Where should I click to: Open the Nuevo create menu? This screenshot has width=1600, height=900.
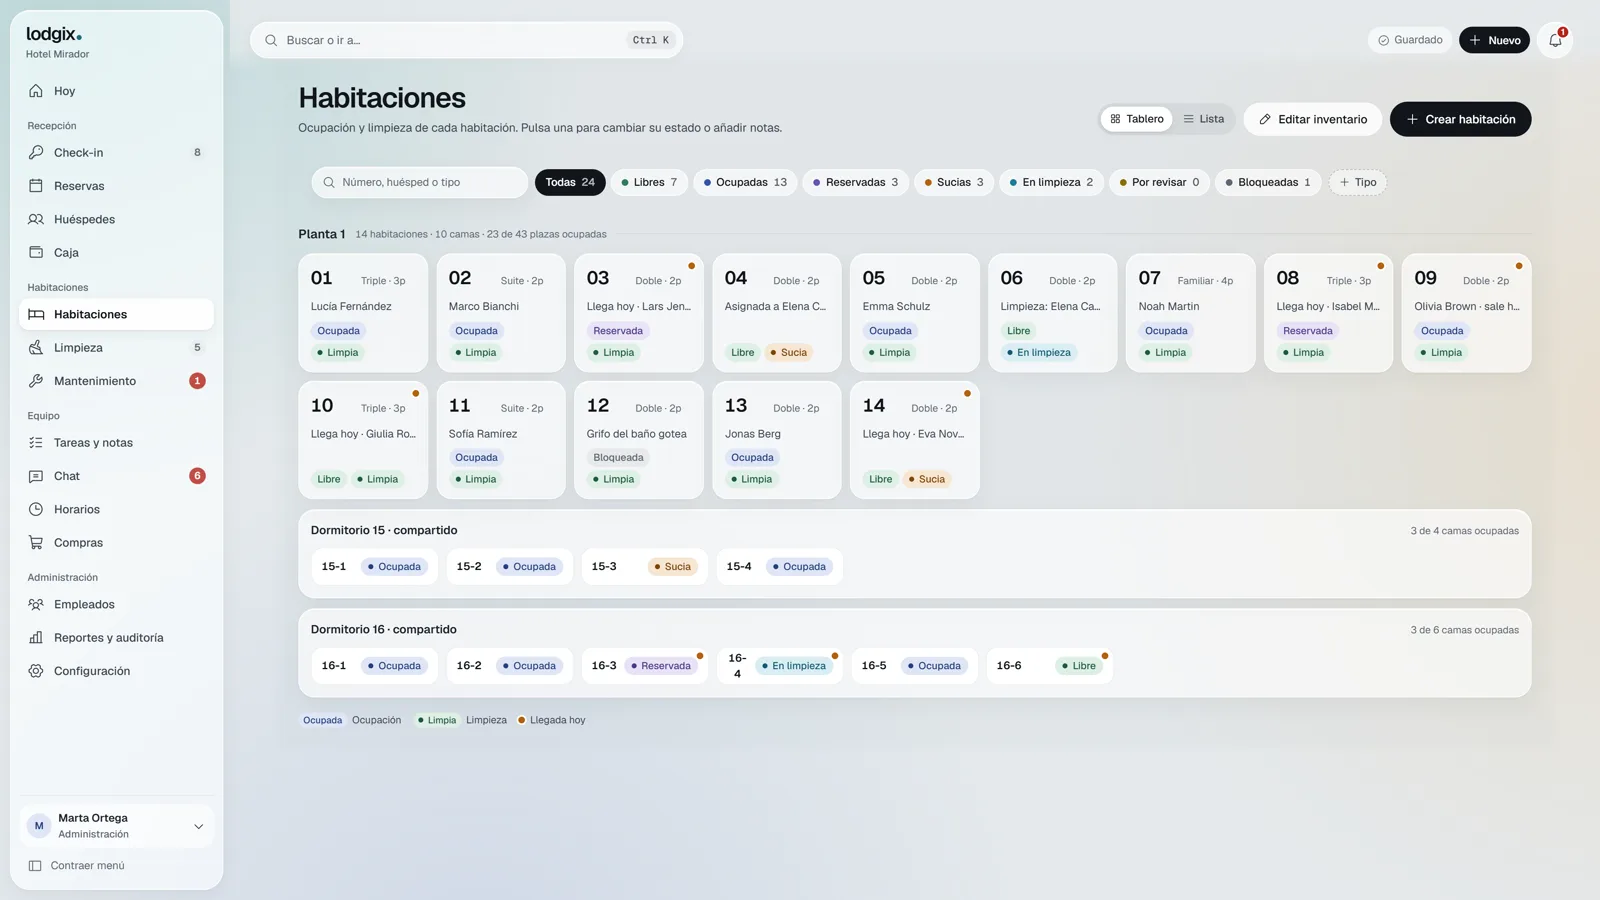[1494, 40]
